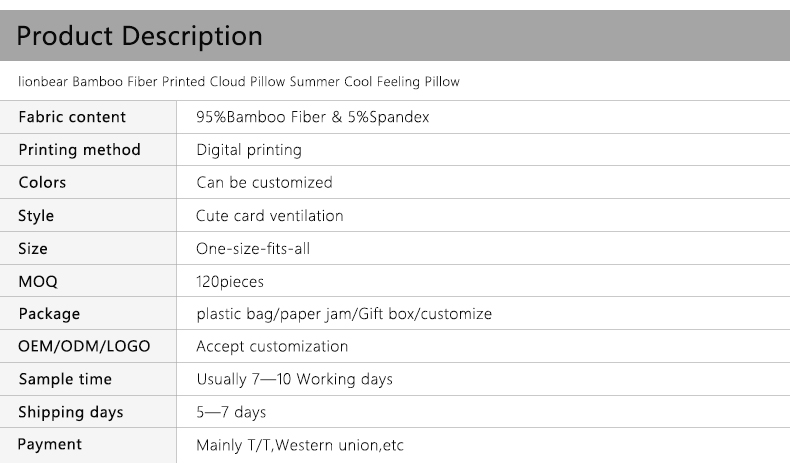Click the Can be customized text

tap(264, 183)
